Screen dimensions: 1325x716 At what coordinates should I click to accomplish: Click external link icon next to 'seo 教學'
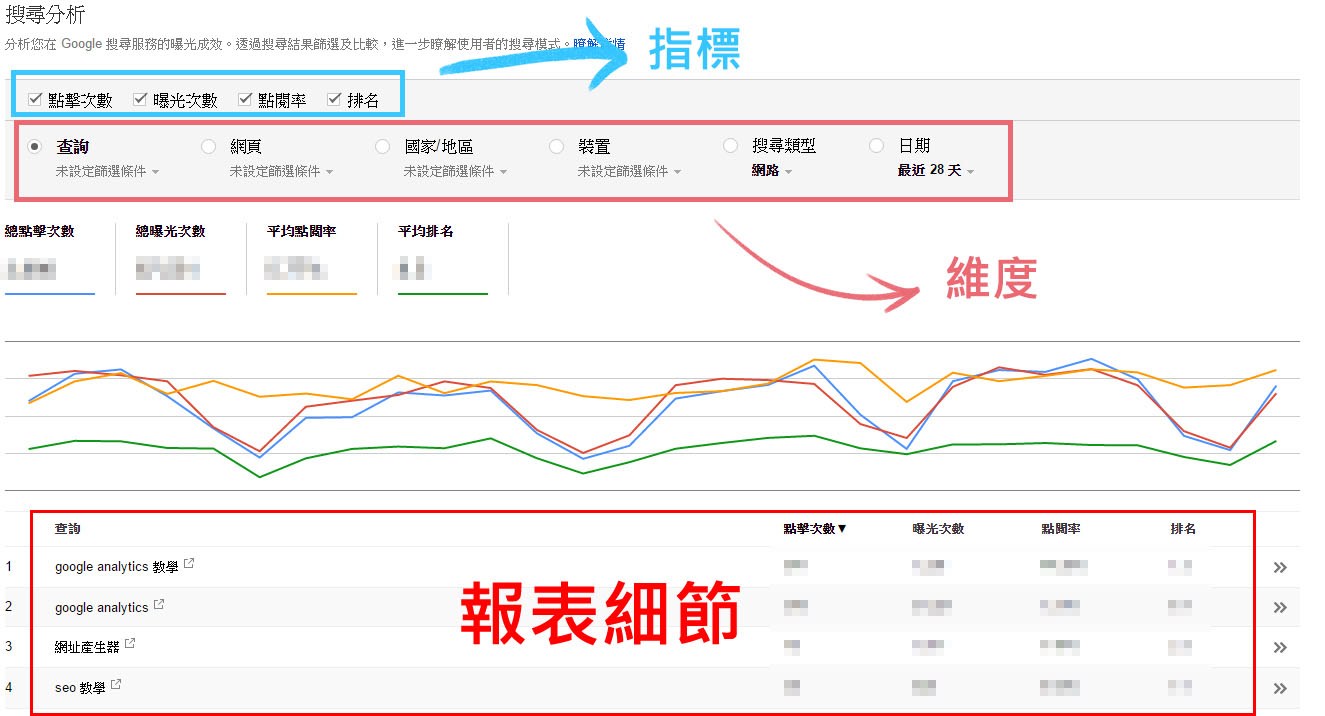point(116,685)
